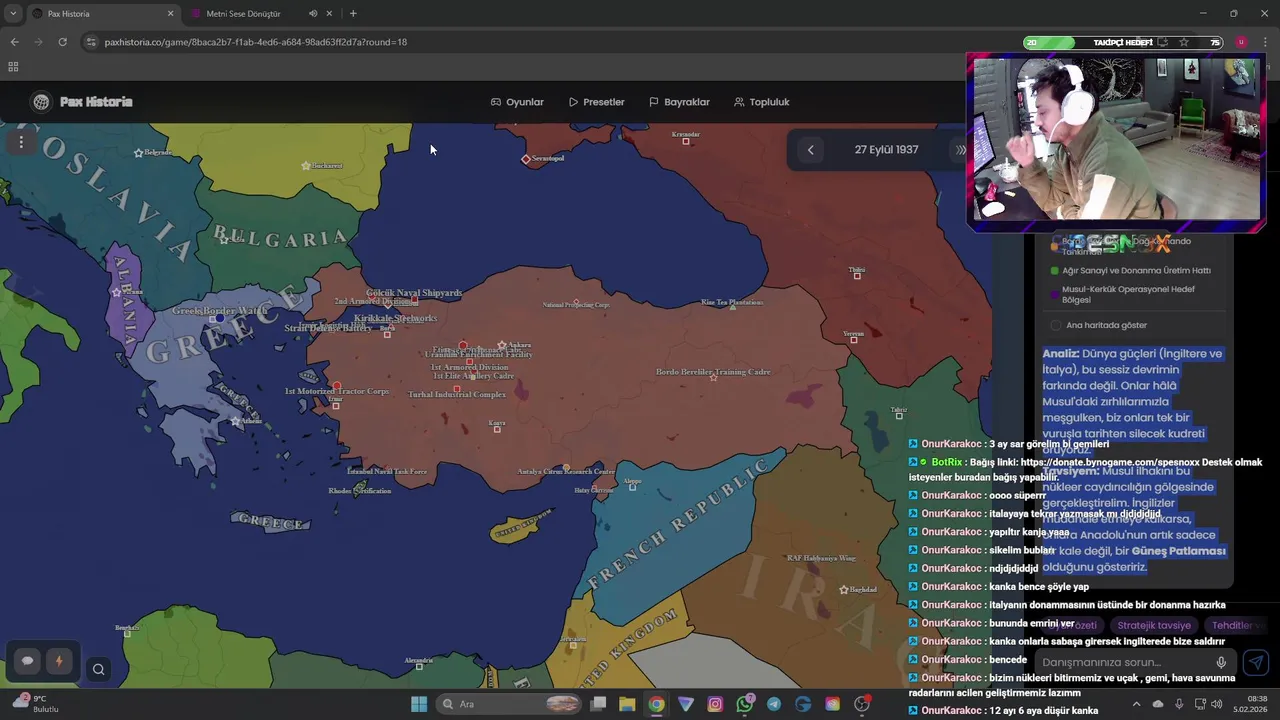Viewport: 1280px width, 720px height.
Task: Go to the previous round arrow
Action: click(x=811, y=150)
